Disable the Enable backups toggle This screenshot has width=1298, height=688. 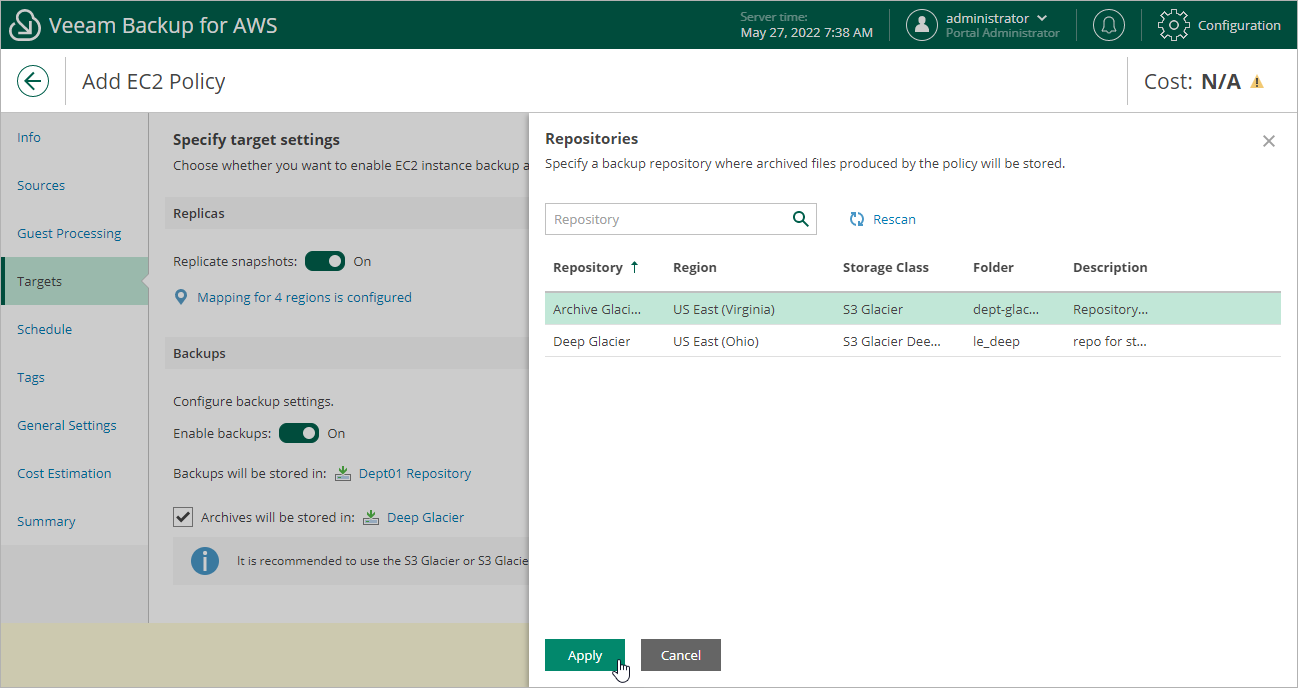[x=299, y=433]
